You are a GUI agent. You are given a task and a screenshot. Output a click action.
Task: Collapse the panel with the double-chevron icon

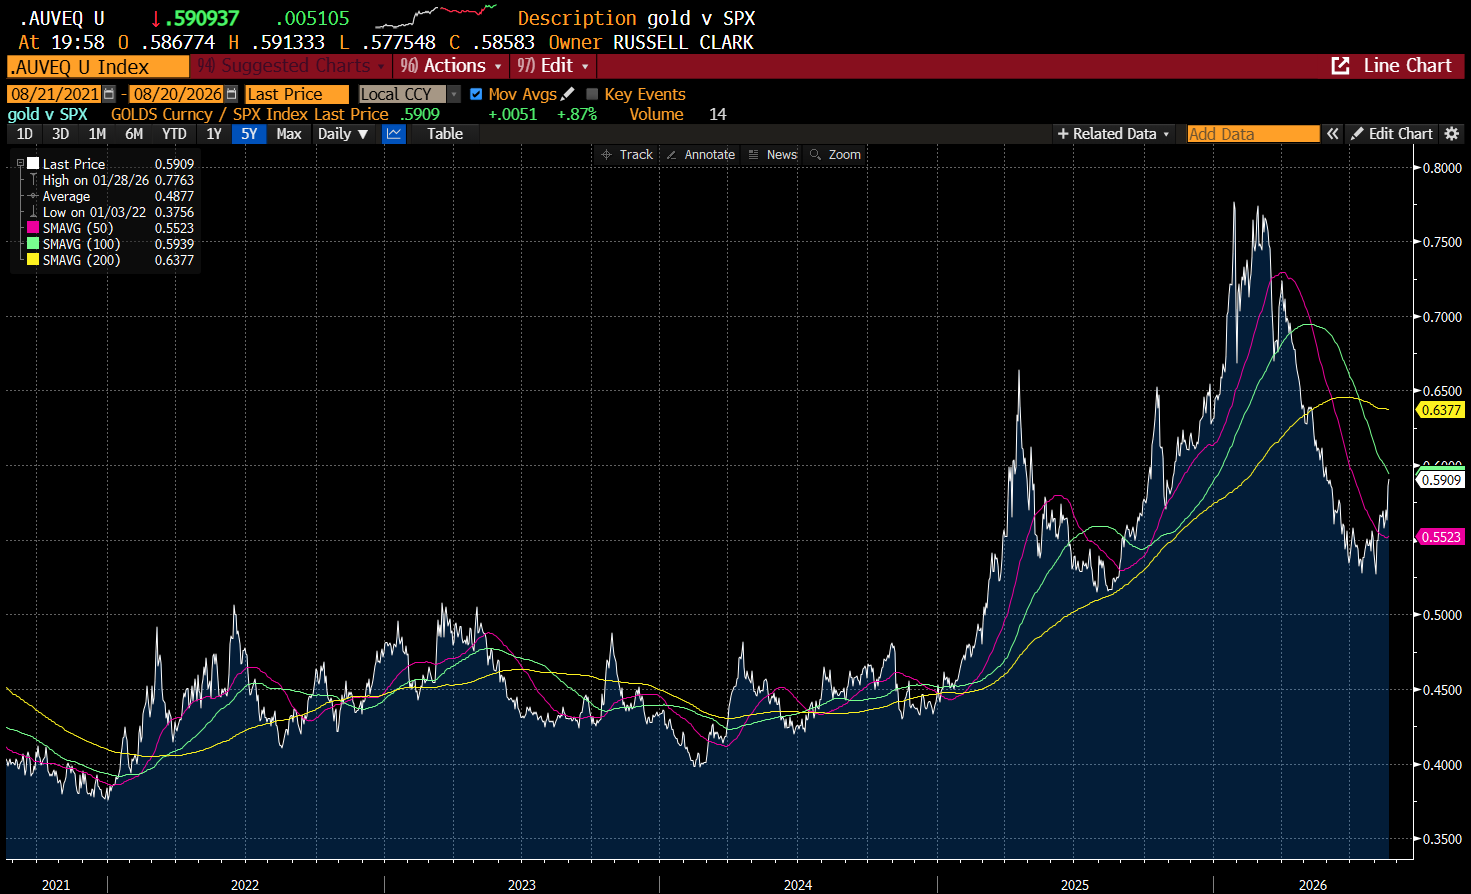pyautogui.click(x=1333, y=134)
